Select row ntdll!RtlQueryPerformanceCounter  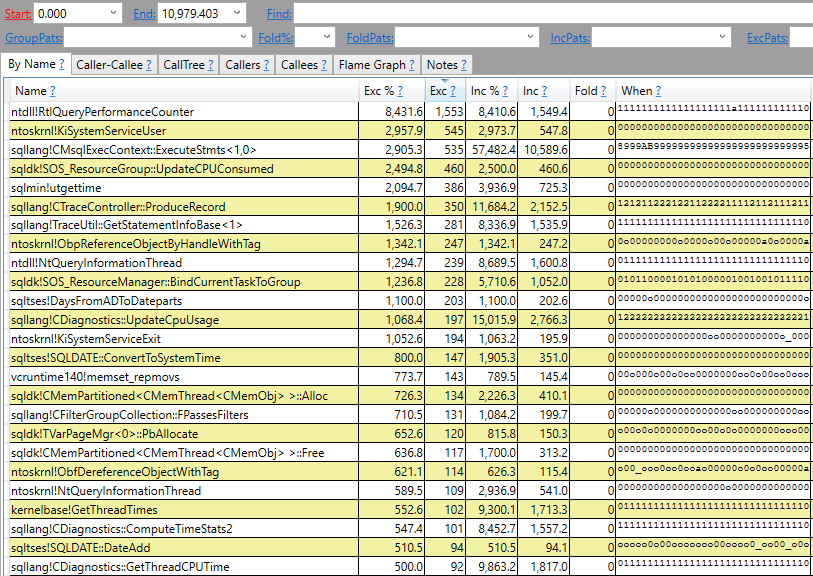[x=410, y=111]
